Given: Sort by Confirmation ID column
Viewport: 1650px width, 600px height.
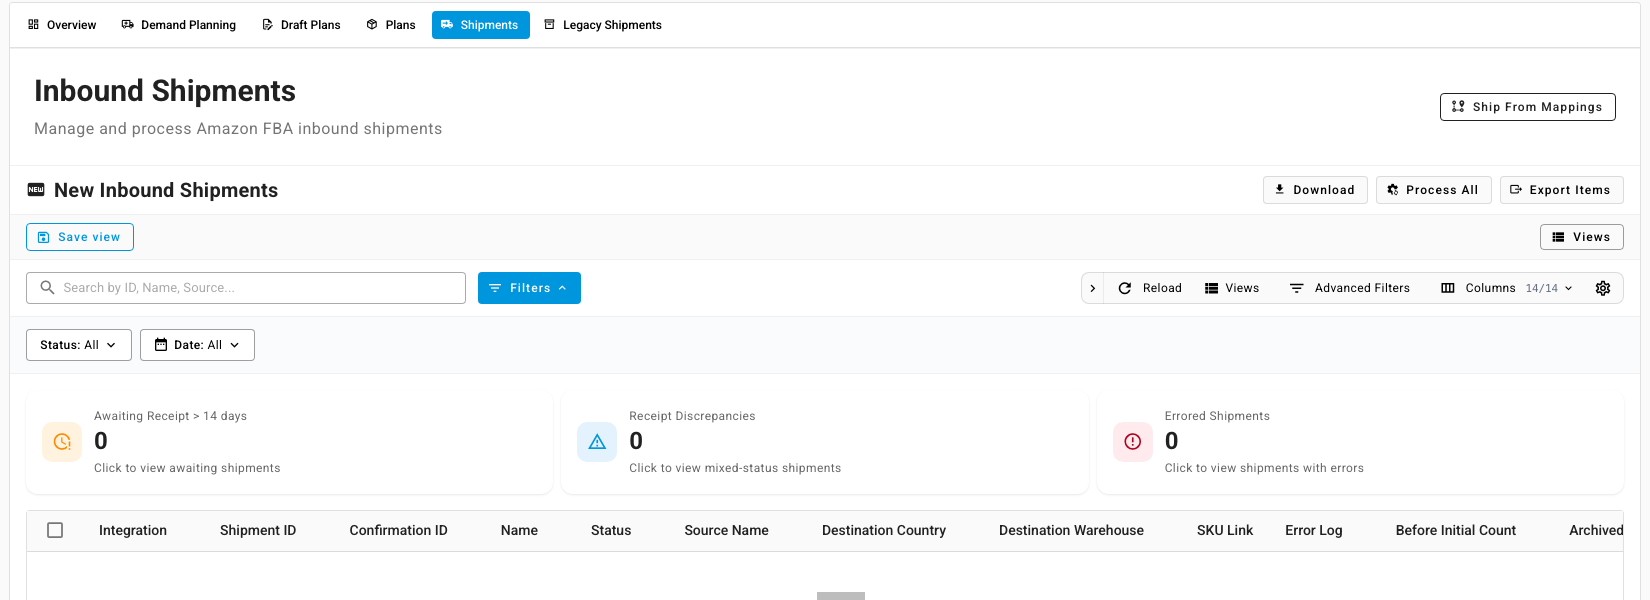Looking at the screenshot, I should tap(398, 531).
